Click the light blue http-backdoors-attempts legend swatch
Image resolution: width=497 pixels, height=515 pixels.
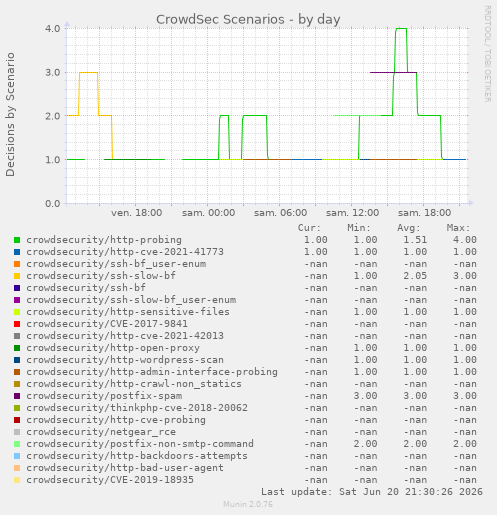[x=17, y=456]
